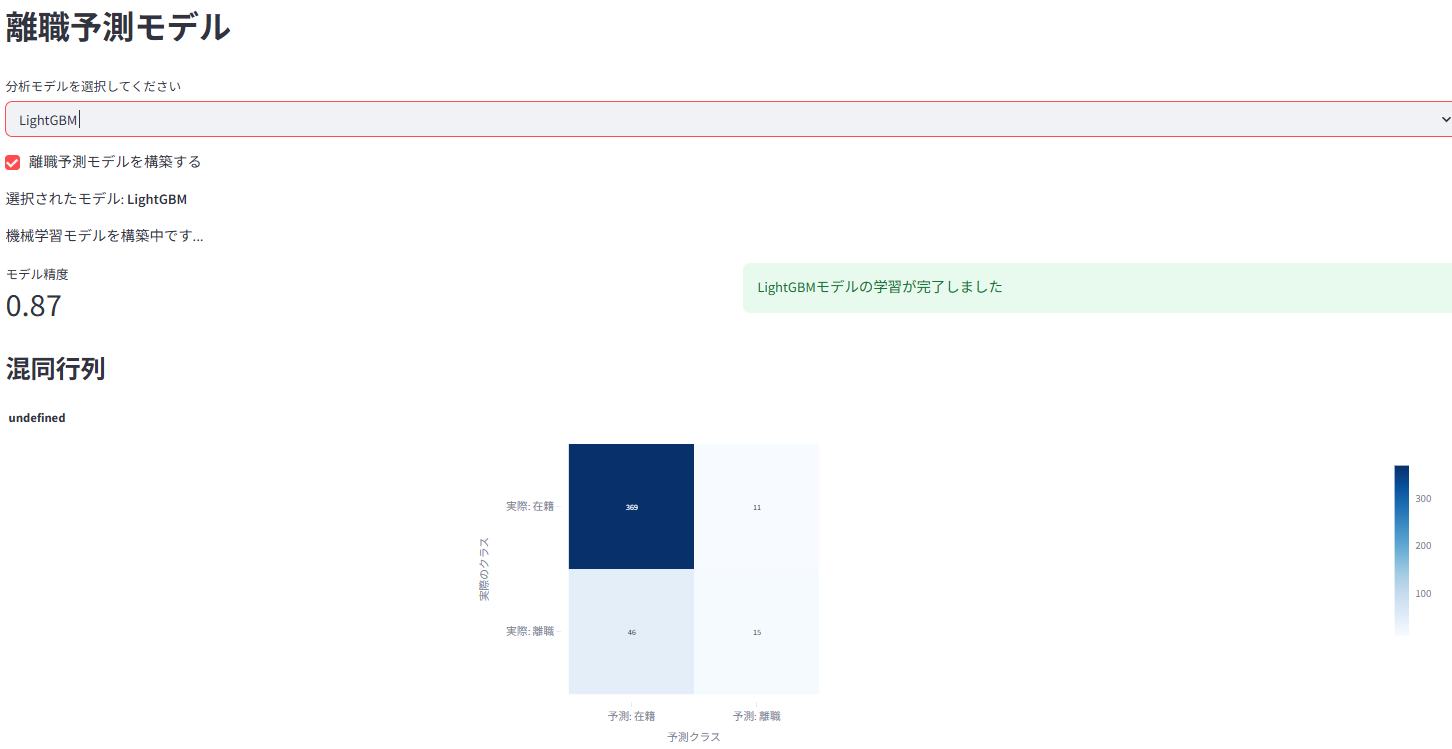Screen dimensions: 1452x749
Task: Click the page title 離職予測モデル
Action: click(x=118, y=27)
